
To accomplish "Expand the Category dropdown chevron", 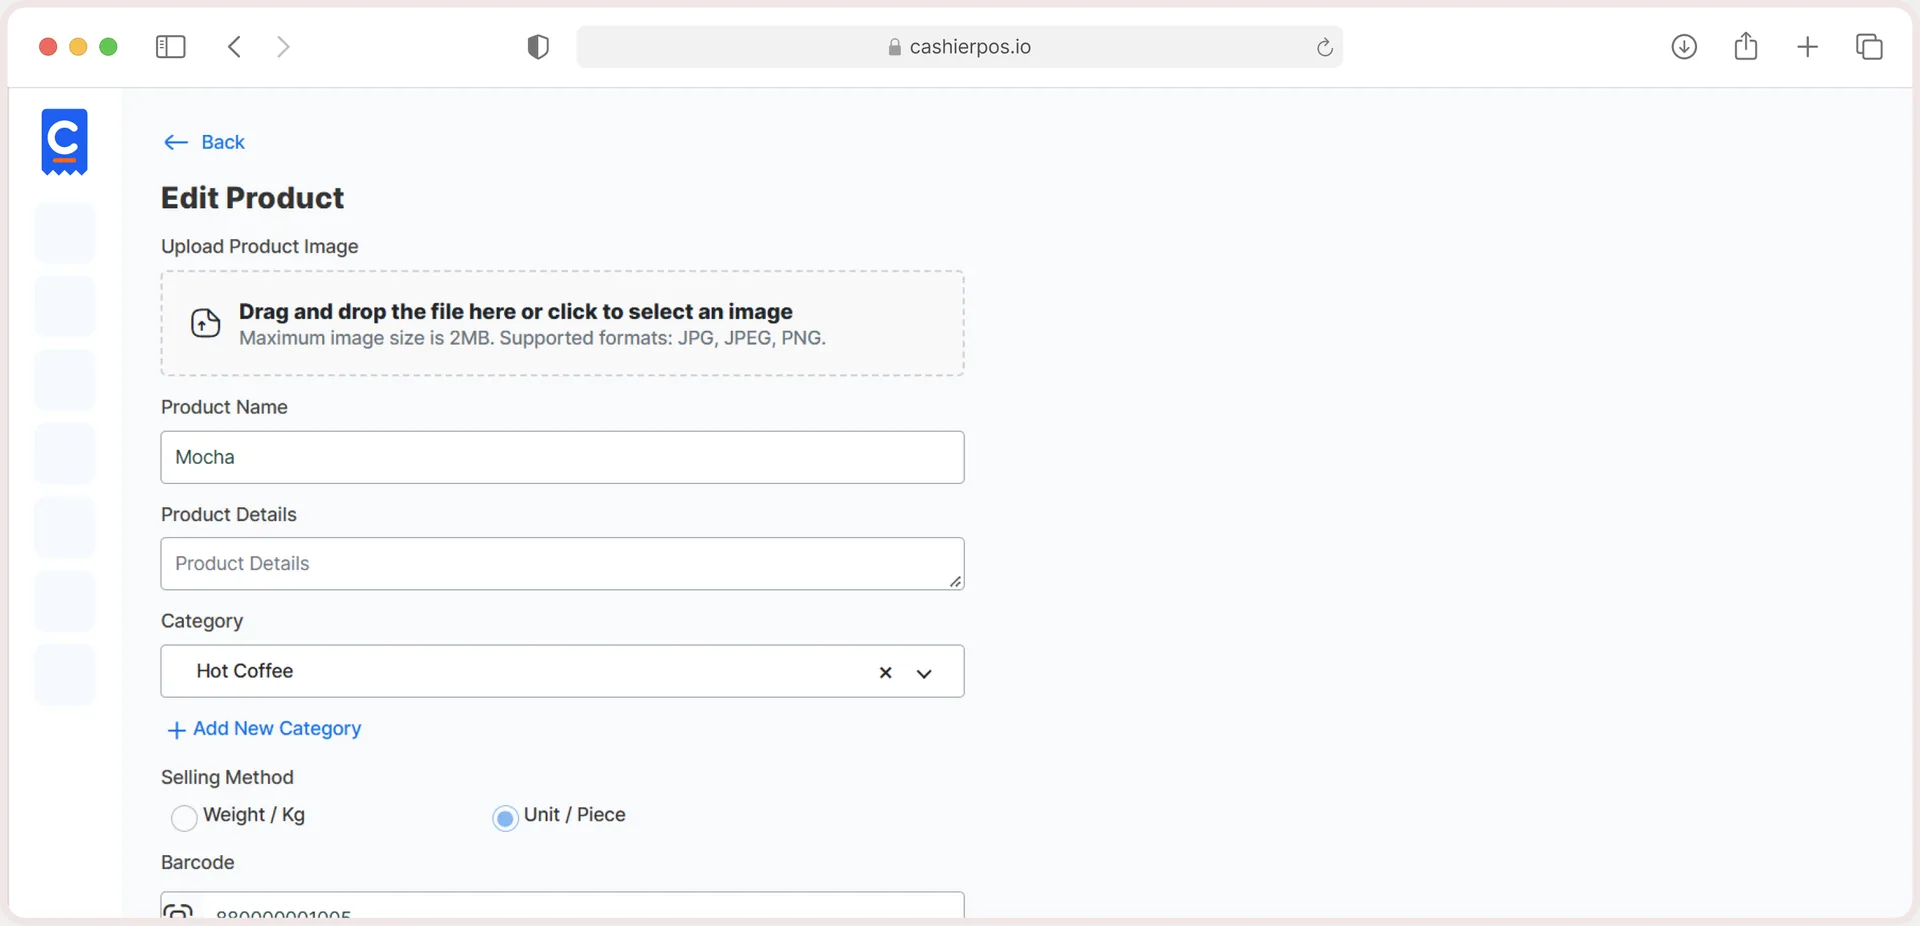I will point(924,673).
